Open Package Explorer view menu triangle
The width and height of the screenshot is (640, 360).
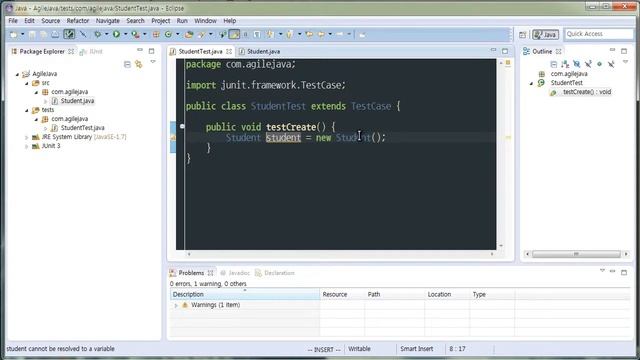coord(153,62)
